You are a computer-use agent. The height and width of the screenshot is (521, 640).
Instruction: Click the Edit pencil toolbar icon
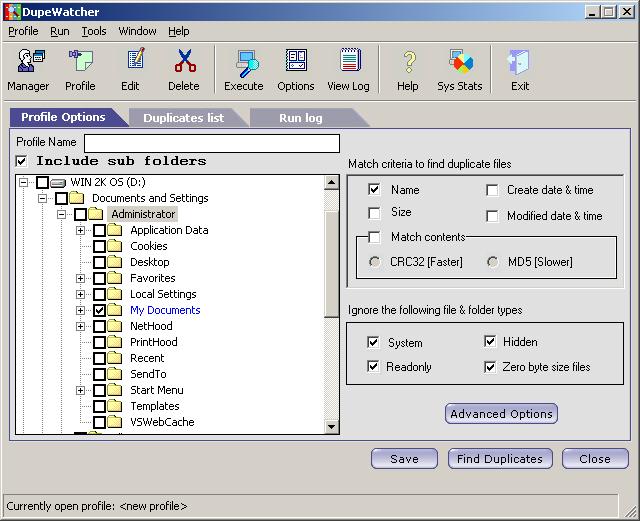pyautogui.click(x=136, y=60)
